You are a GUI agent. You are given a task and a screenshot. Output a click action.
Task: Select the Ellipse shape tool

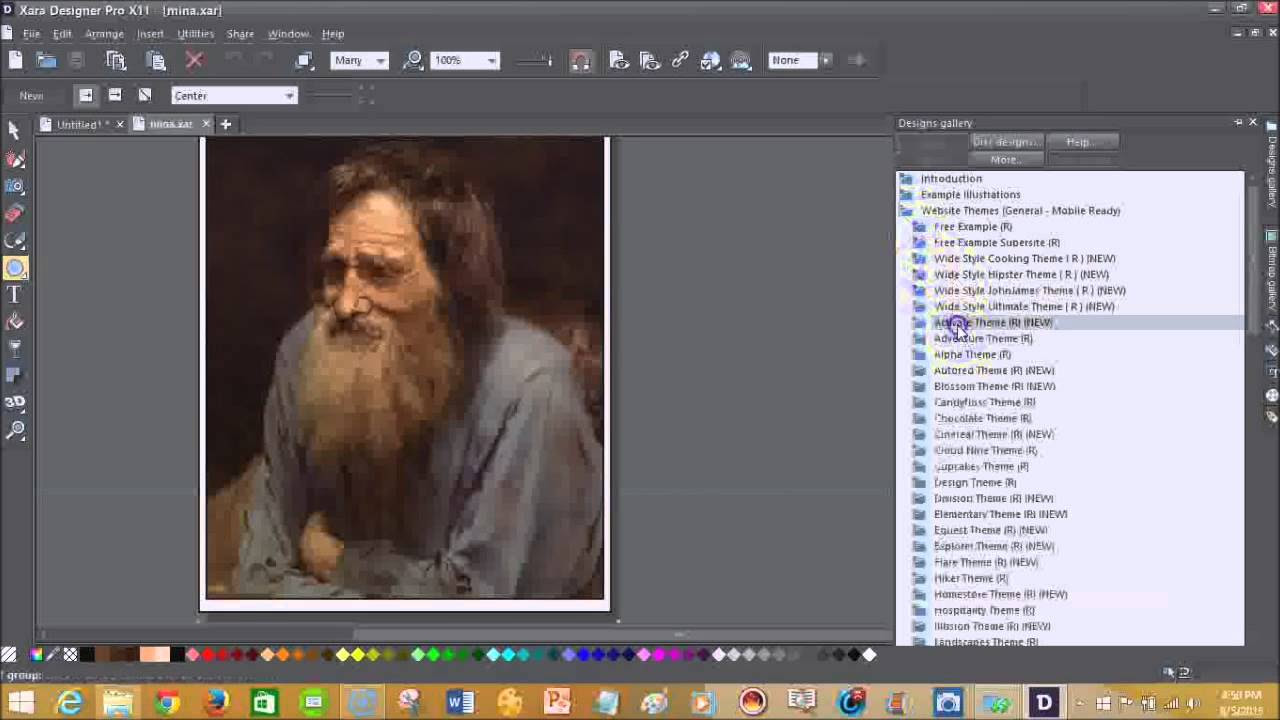pyautogui.click(x=15, y=267)
